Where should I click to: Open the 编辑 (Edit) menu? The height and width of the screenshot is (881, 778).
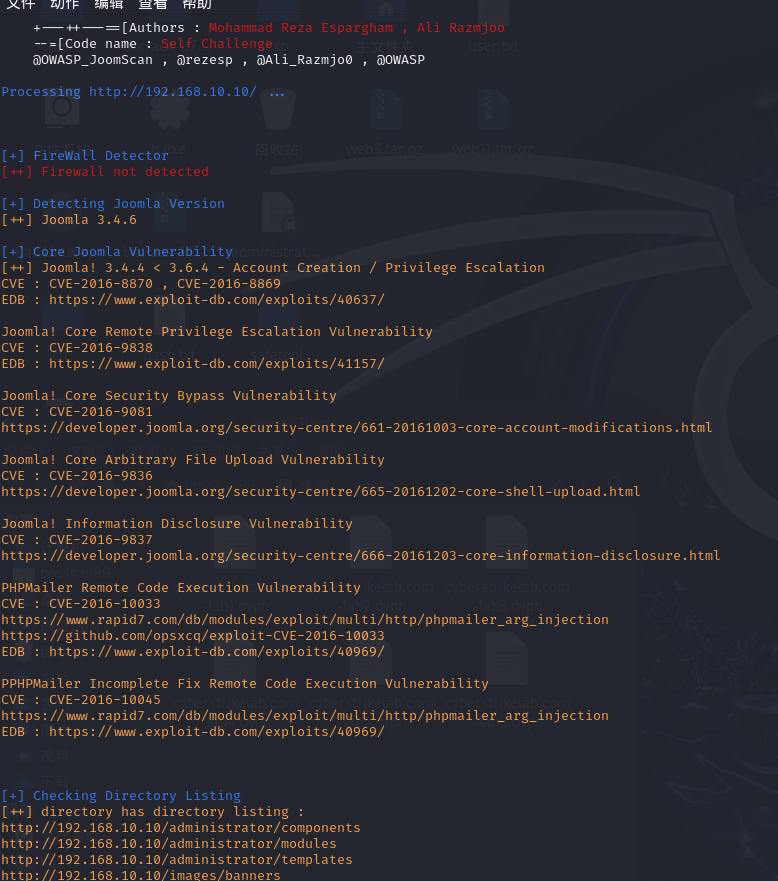tap(109, 4)
